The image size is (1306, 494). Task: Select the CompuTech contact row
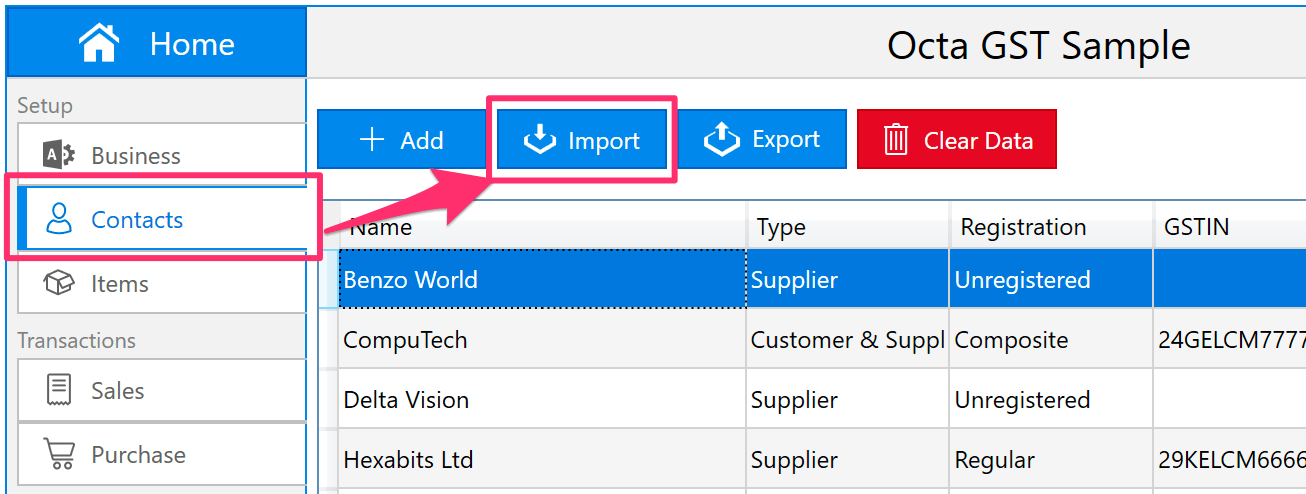click(x=405, y=340)
